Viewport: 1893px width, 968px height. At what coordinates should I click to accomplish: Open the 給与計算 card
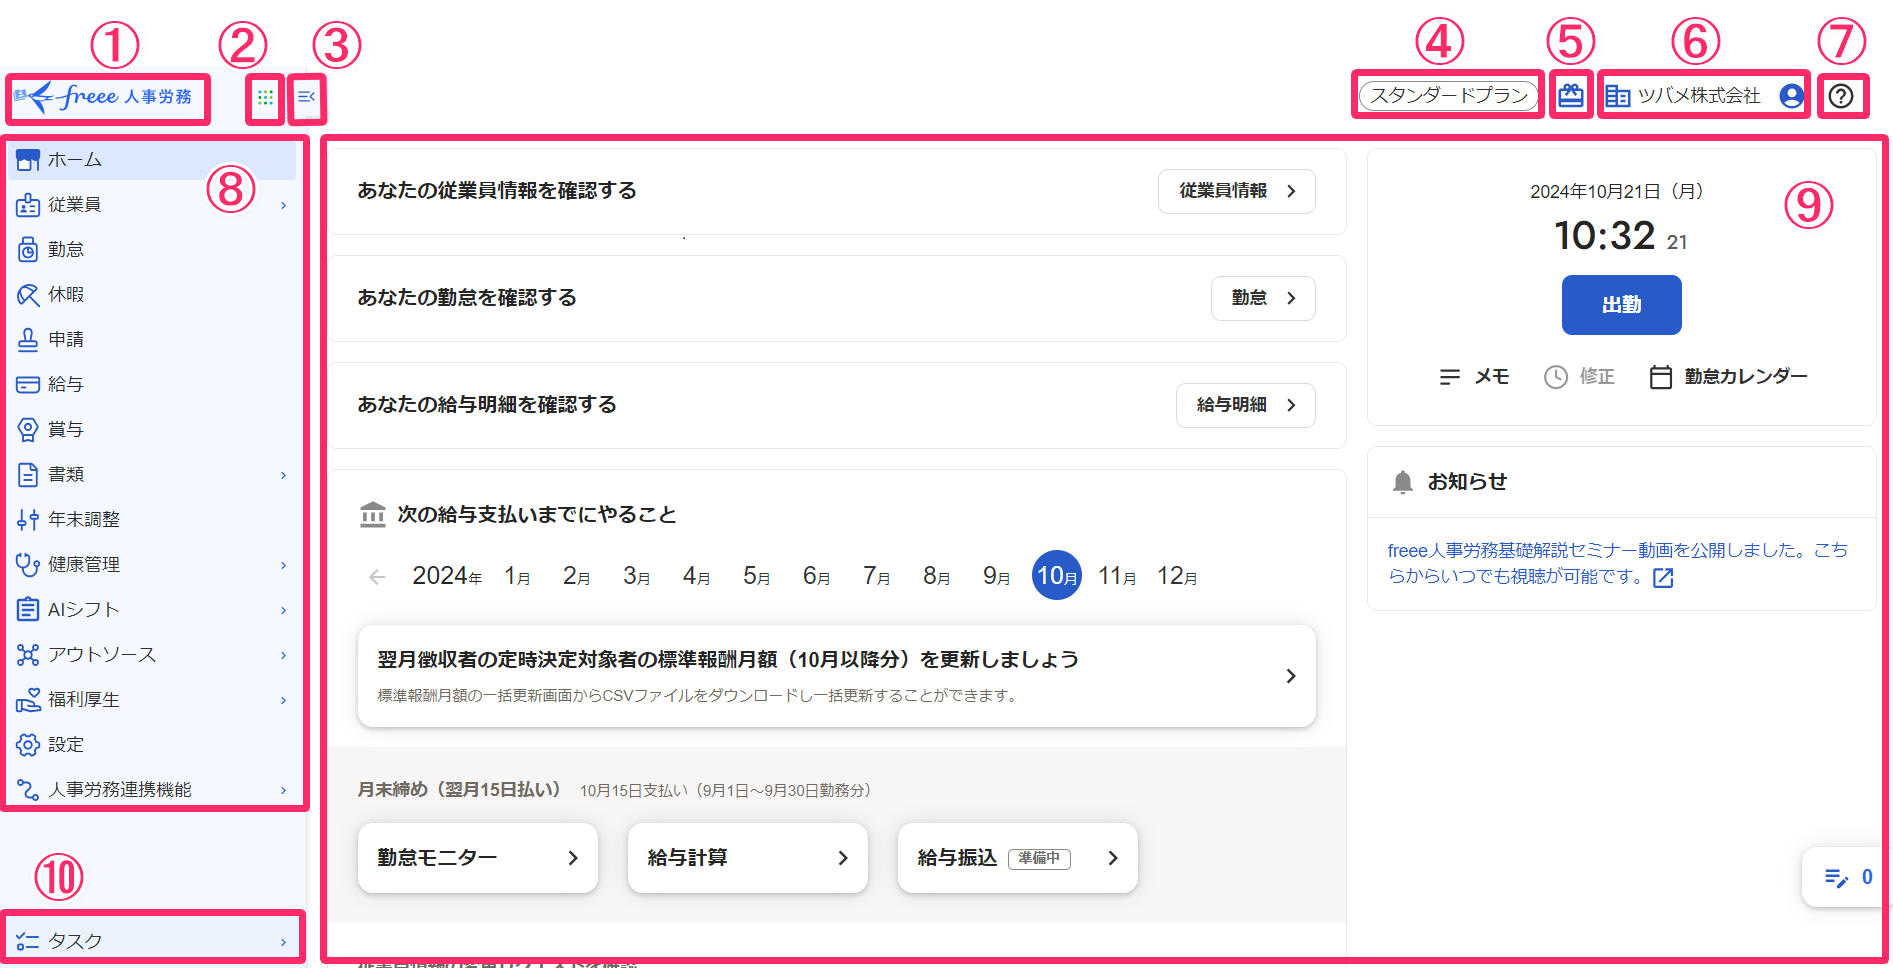pos(748,858)
